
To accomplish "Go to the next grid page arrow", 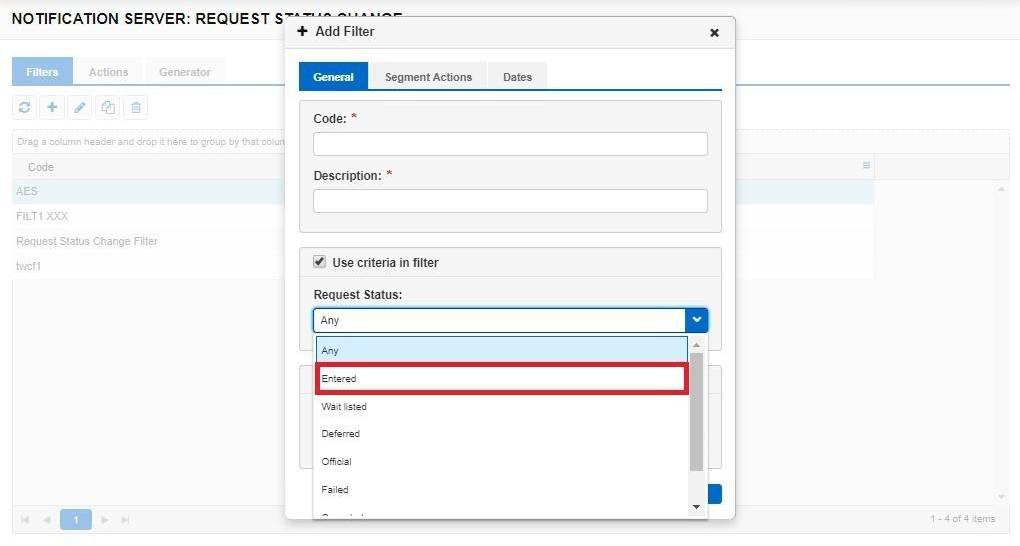I will click(x=103, y=520).
